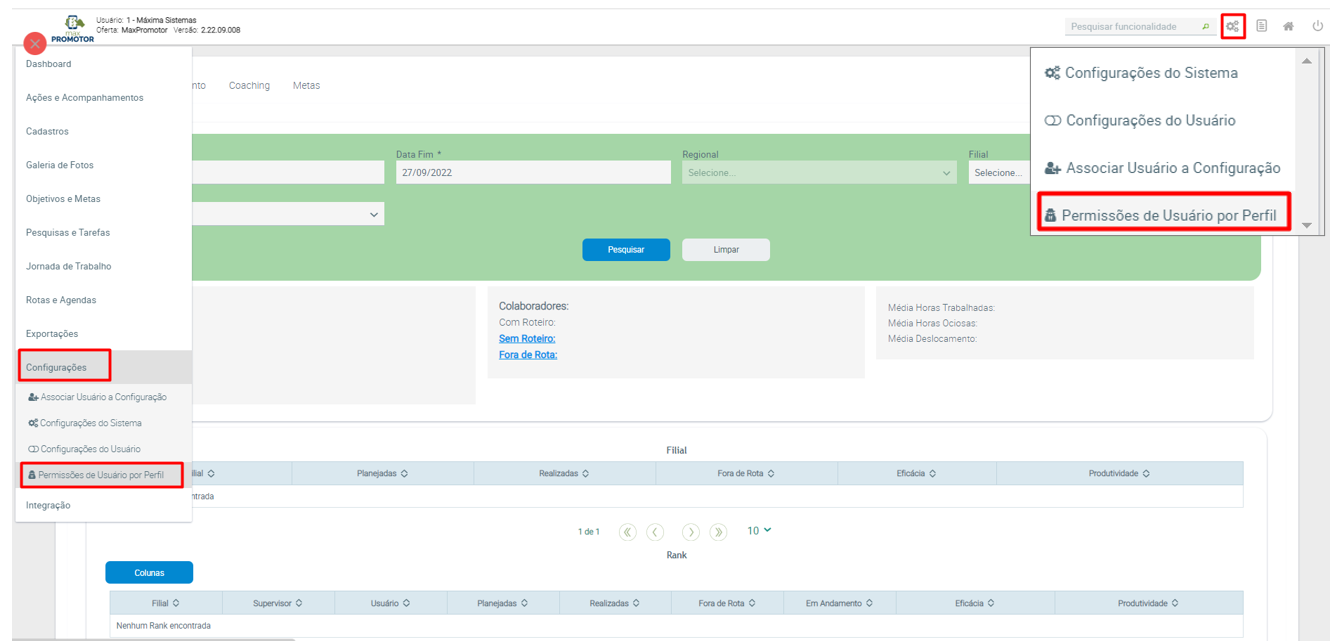Sort Rank table by Planejadas
This screenshot has height=641, width=1337.
pyautogui.click(x=503, y=603)
